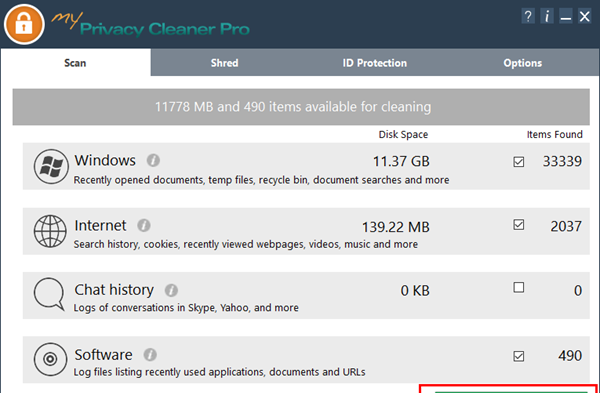Show info for the Internet category
The width and height of the screenshot is (600, 393).
coord(144,225)
